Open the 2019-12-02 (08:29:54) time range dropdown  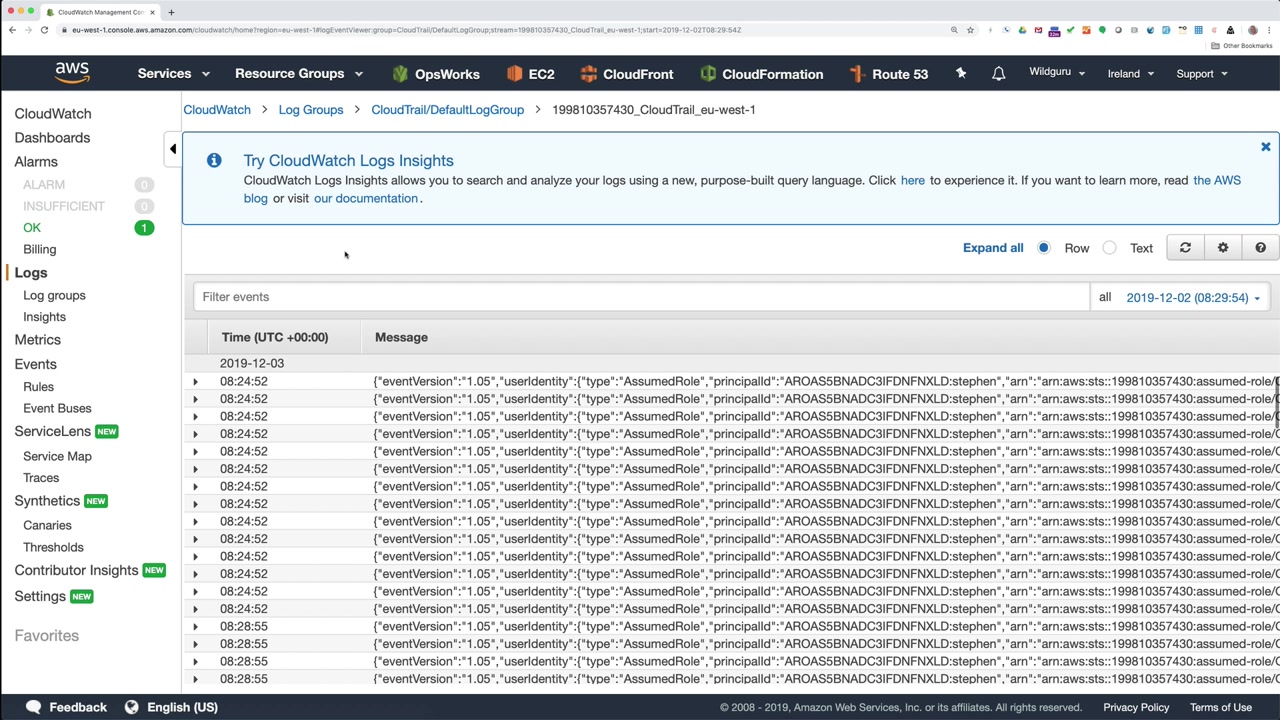[1193, 297]
